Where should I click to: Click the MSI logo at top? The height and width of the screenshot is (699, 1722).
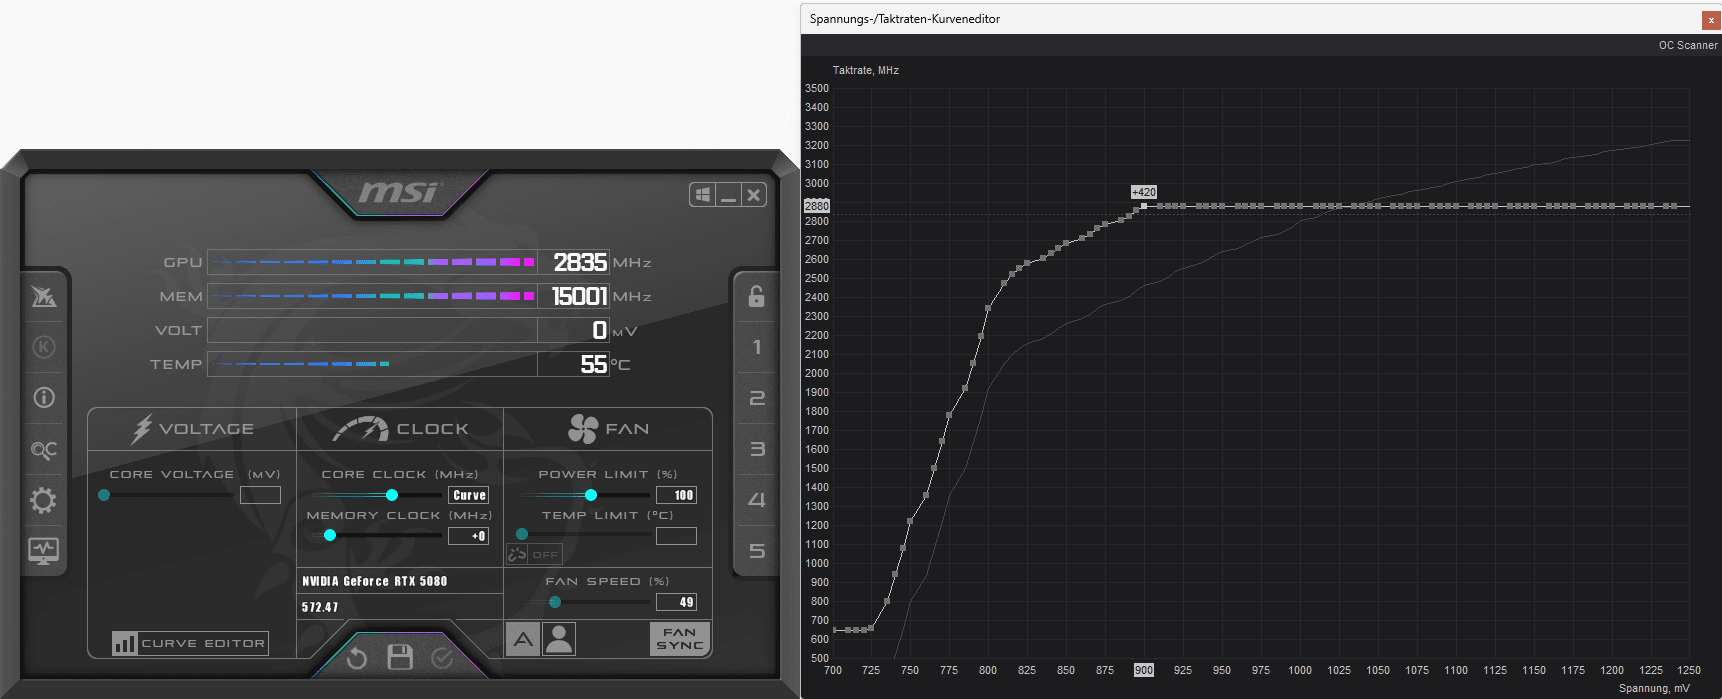coord(399,191)
